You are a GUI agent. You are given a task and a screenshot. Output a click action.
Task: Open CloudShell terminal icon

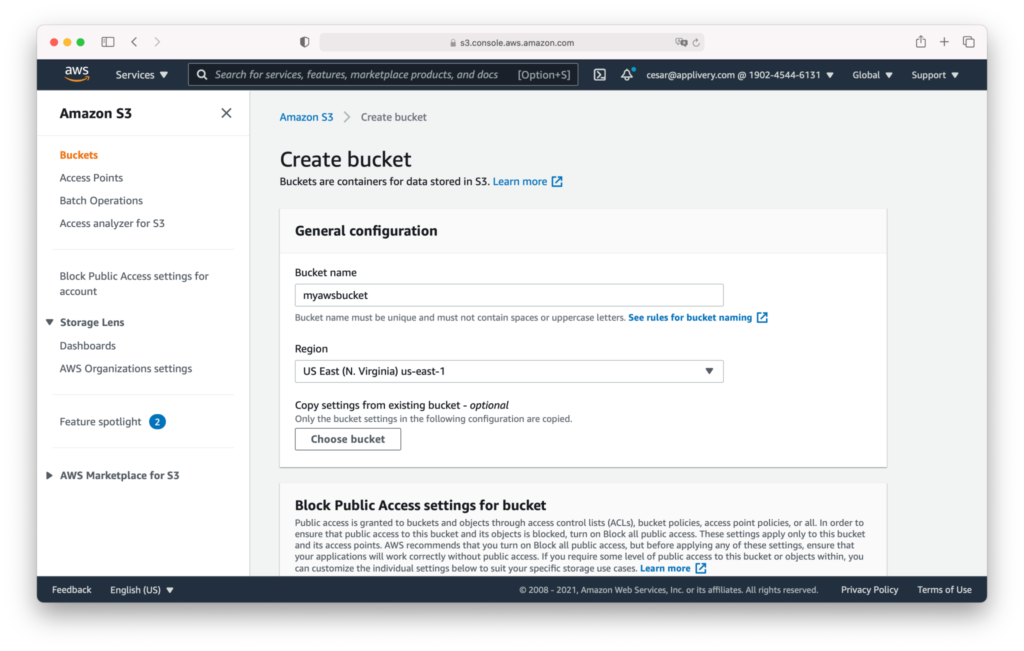[x=599, y=74]
